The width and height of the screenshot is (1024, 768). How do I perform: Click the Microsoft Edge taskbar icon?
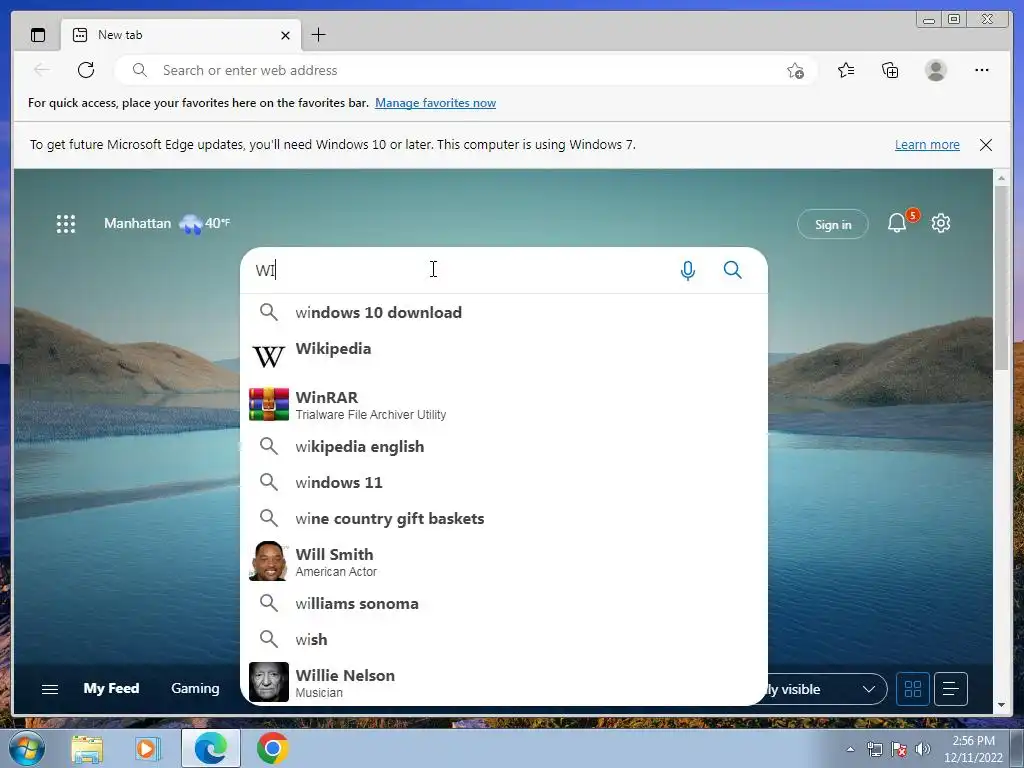click(x=211, y=748)
